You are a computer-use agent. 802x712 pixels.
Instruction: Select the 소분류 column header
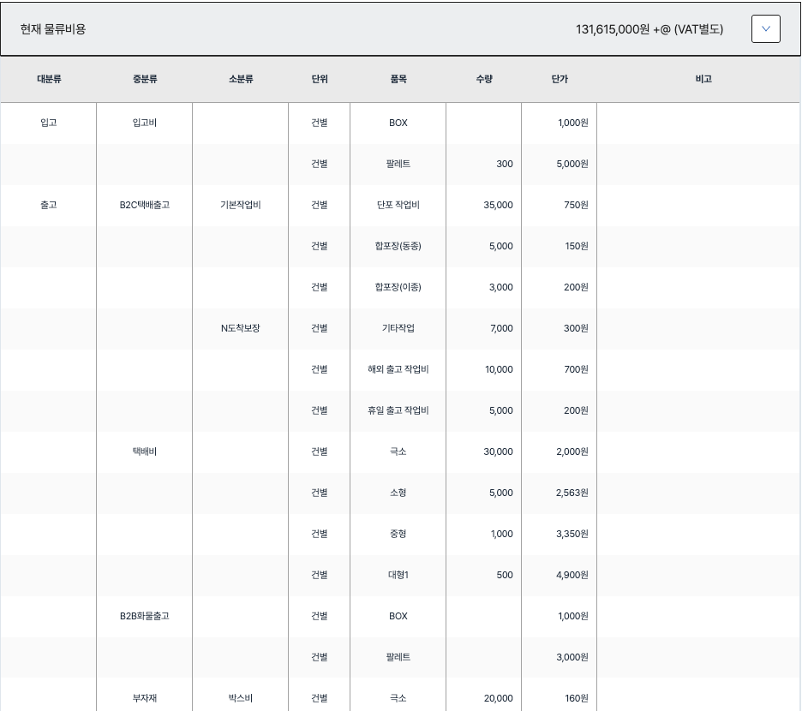(x=240, y=79)
